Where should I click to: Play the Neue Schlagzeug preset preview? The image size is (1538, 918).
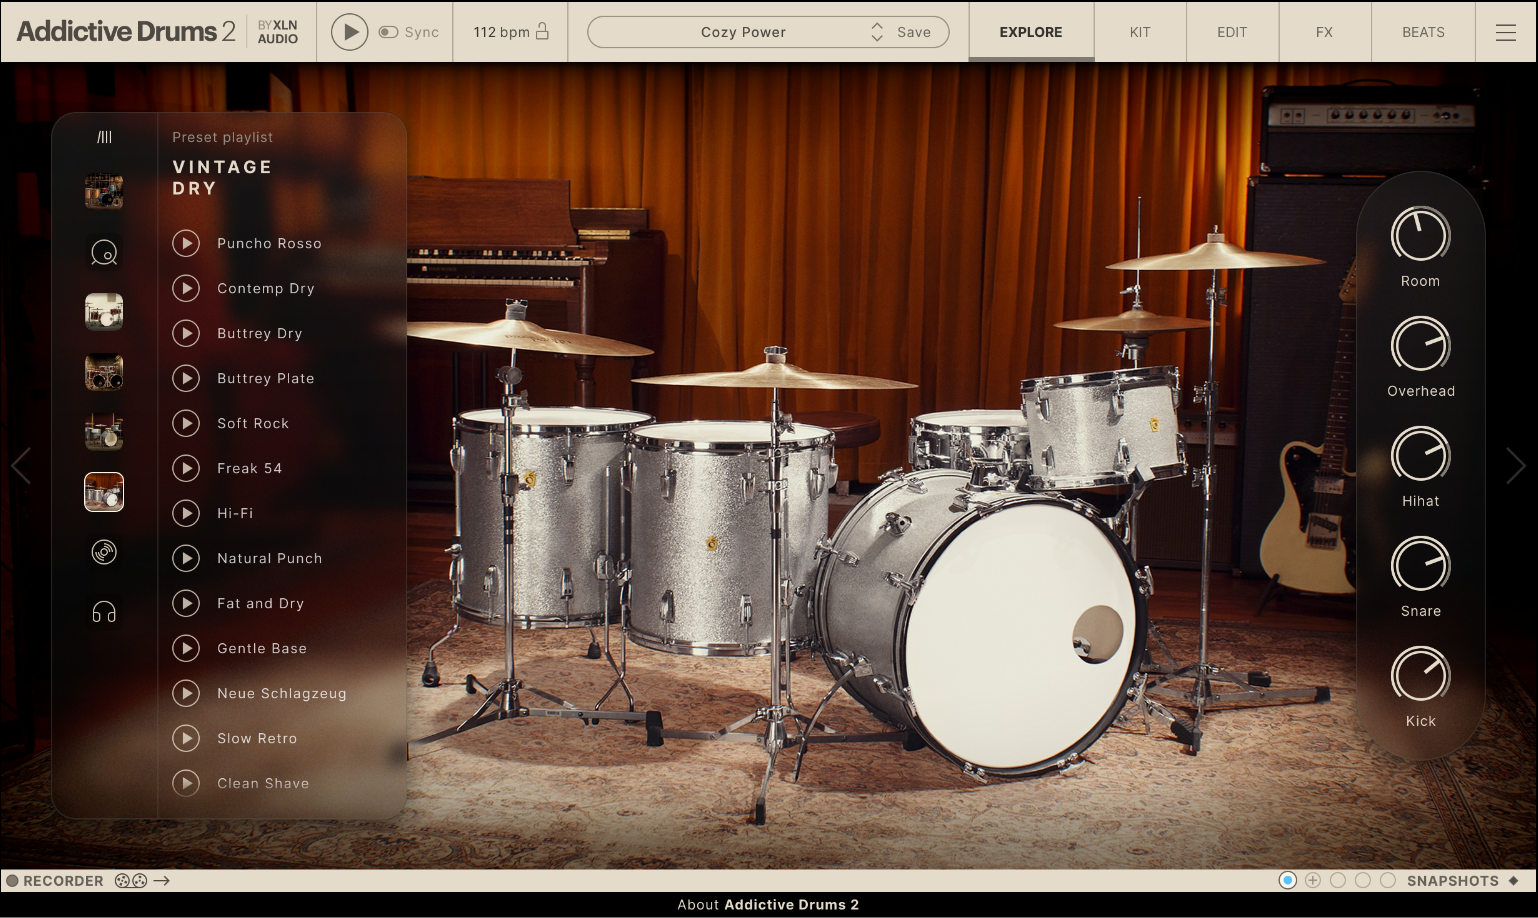coord(186,693)
